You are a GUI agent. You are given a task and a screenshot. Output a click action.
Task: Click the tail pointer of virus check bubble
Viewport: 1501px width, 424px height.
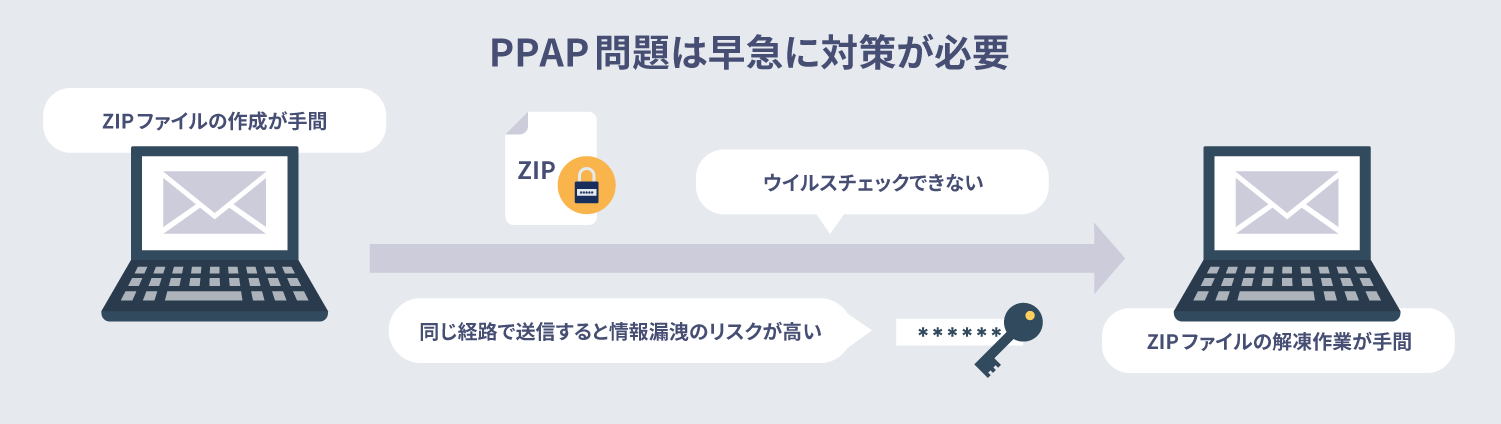coord(829,223)
